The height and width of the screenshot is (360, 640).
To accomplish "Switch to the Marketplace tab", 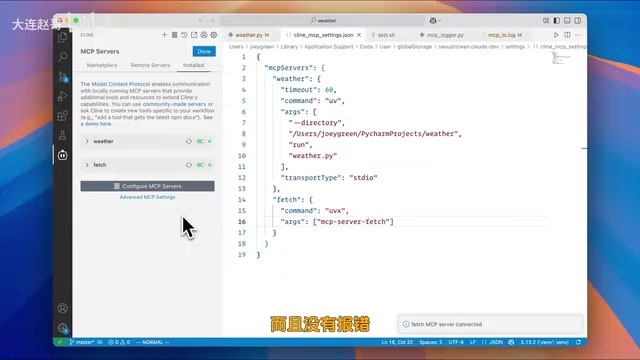I will pos(102,65).
